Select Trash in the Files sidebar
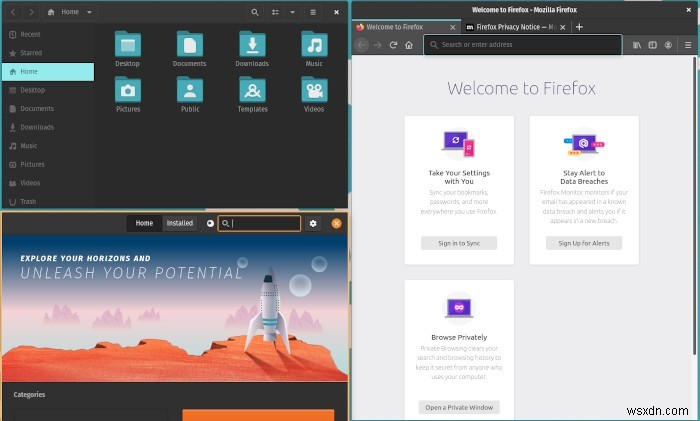The image size is (700, 421). 48,201
